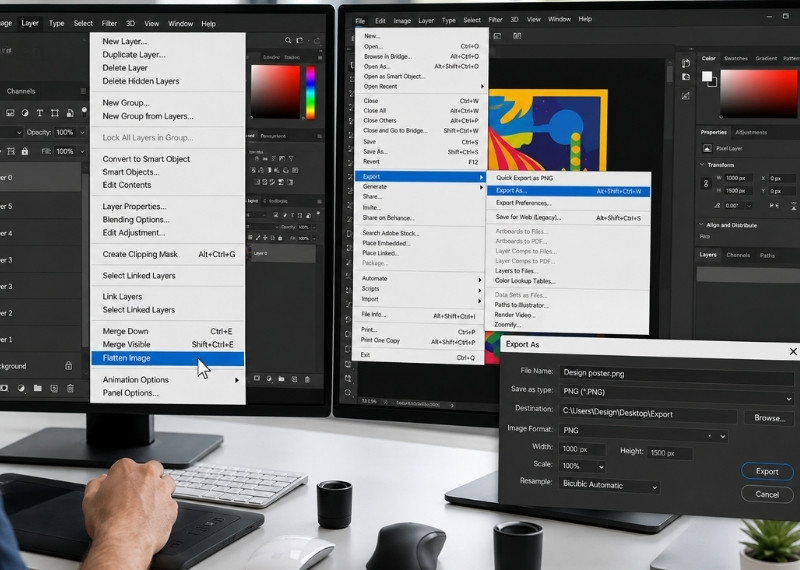Switch to the Swatches tab
The image size is (800, 570).
(736, 59)
